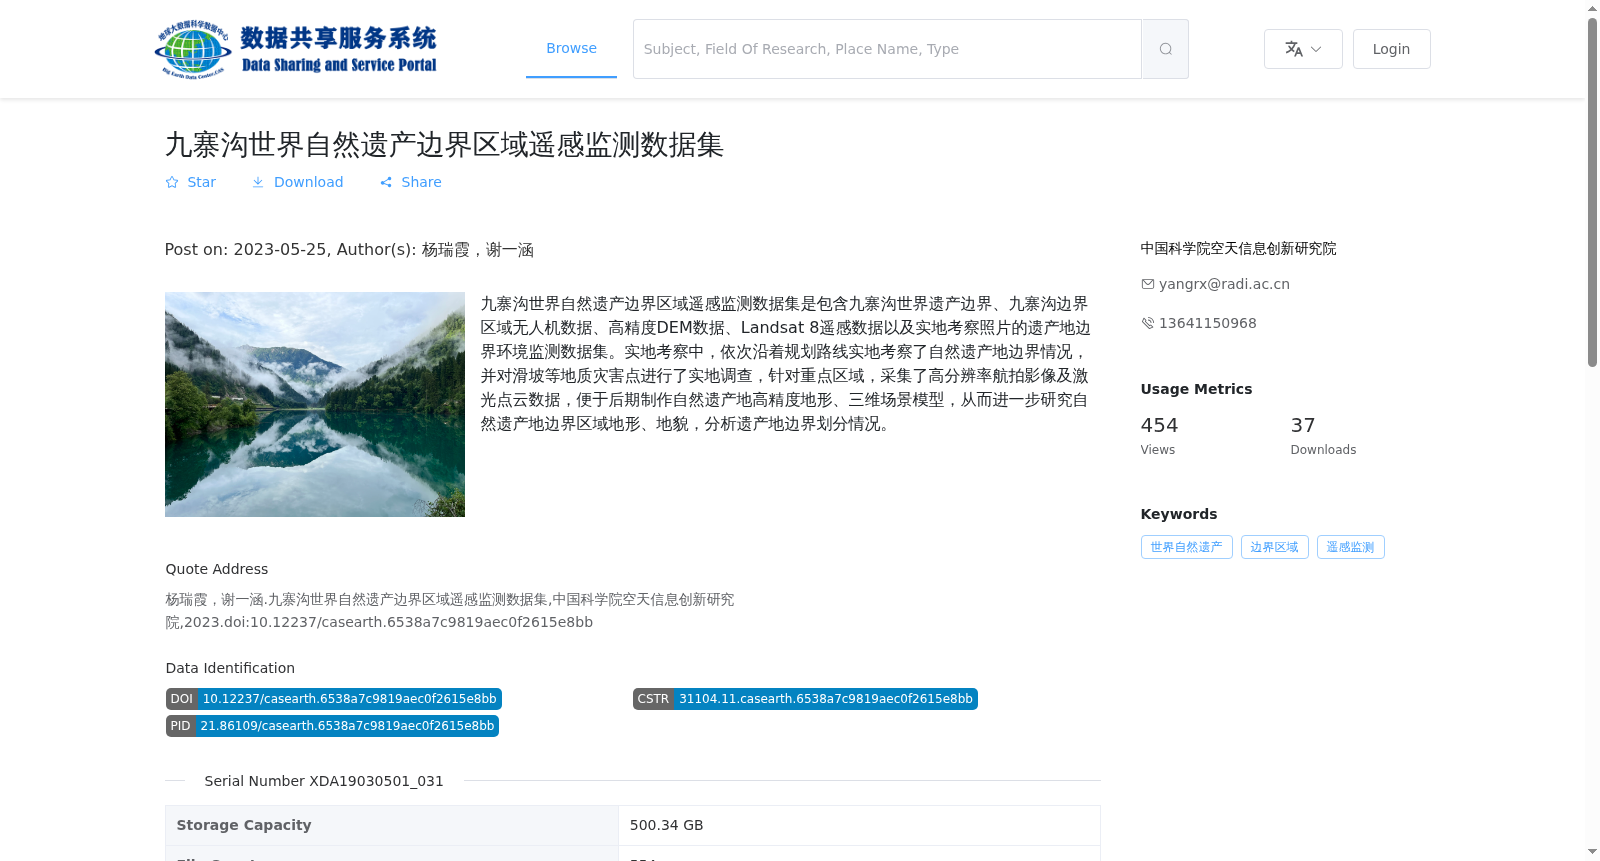Select the 世界自然遗产 keyword tag
Viewport: 1600px width, 861px height.
pos(1186,547)
